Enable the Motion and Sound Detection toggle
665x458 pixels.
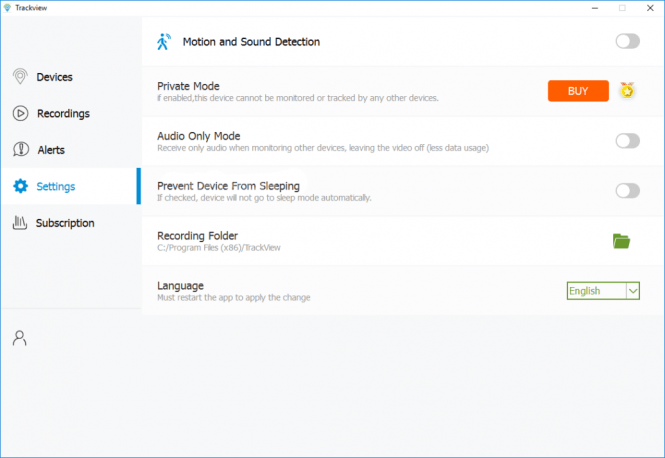pos(628,41)
